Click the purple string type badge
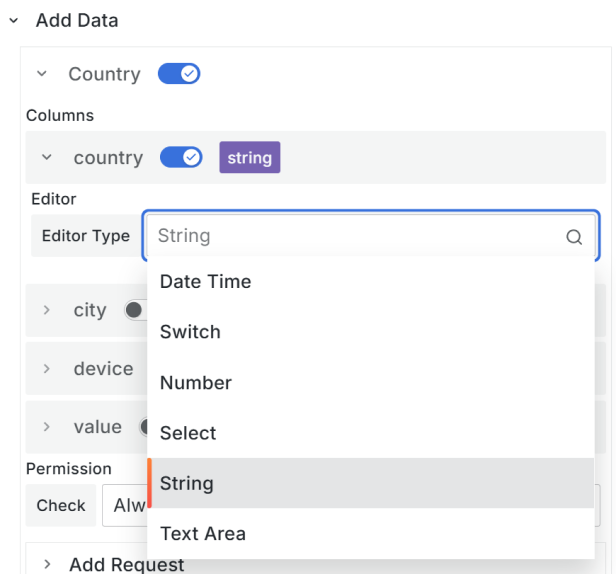This screenshot has width=616, height=576. [249, 158]
